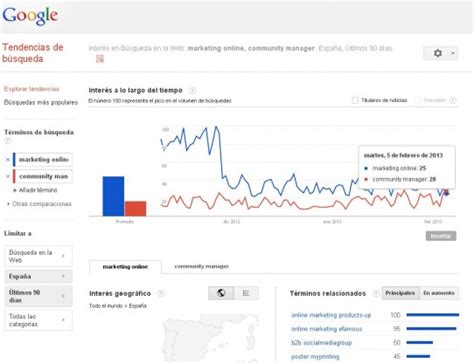Open the España region dropdown
Viewport: 474px width, 363px height.
coord(38,276)
